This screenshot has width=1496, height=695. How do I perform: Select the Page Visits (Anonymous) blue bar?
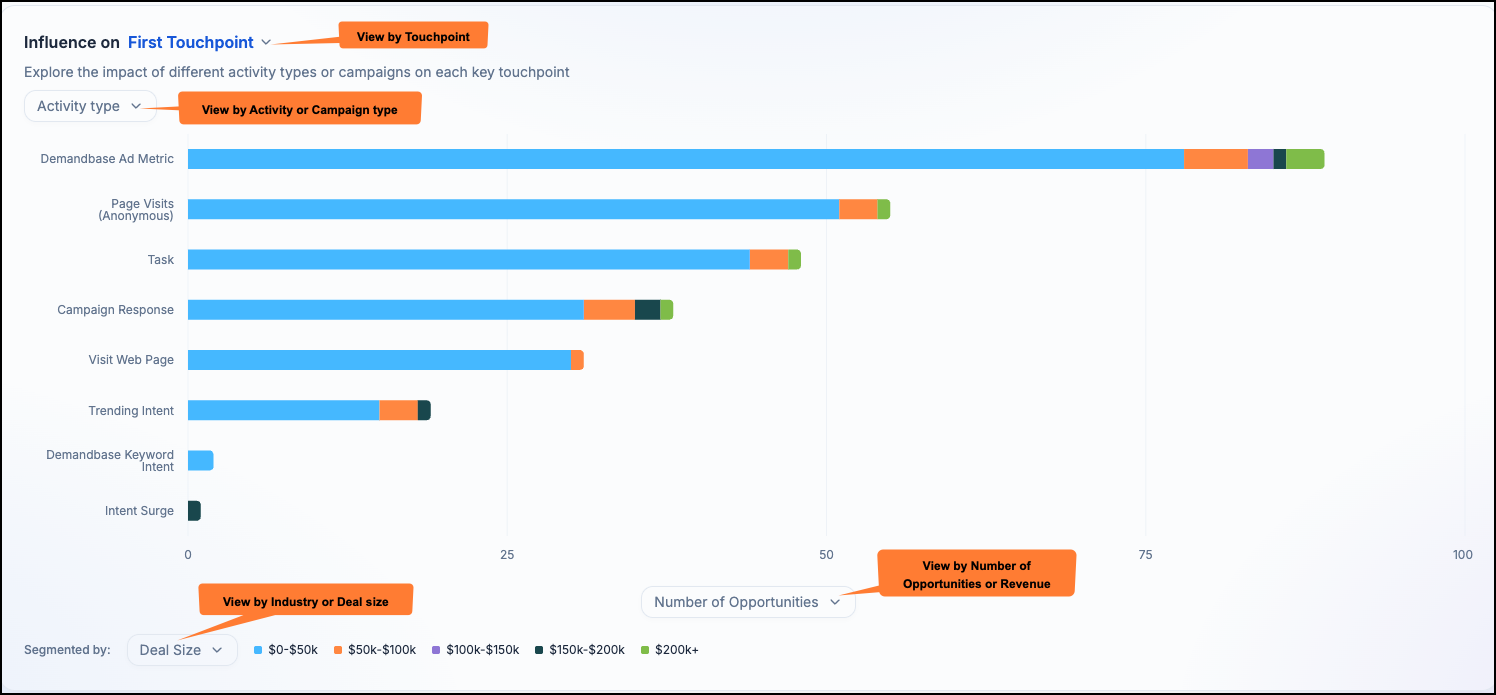point(513,209)
